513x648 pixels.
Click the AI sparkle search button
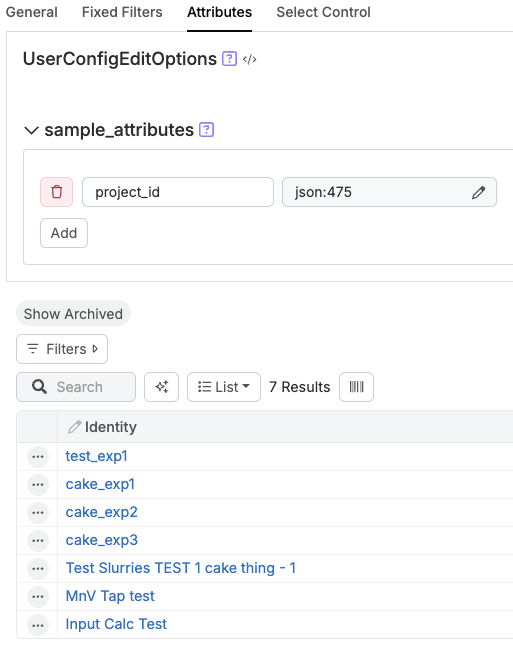(x=162, y=387)
